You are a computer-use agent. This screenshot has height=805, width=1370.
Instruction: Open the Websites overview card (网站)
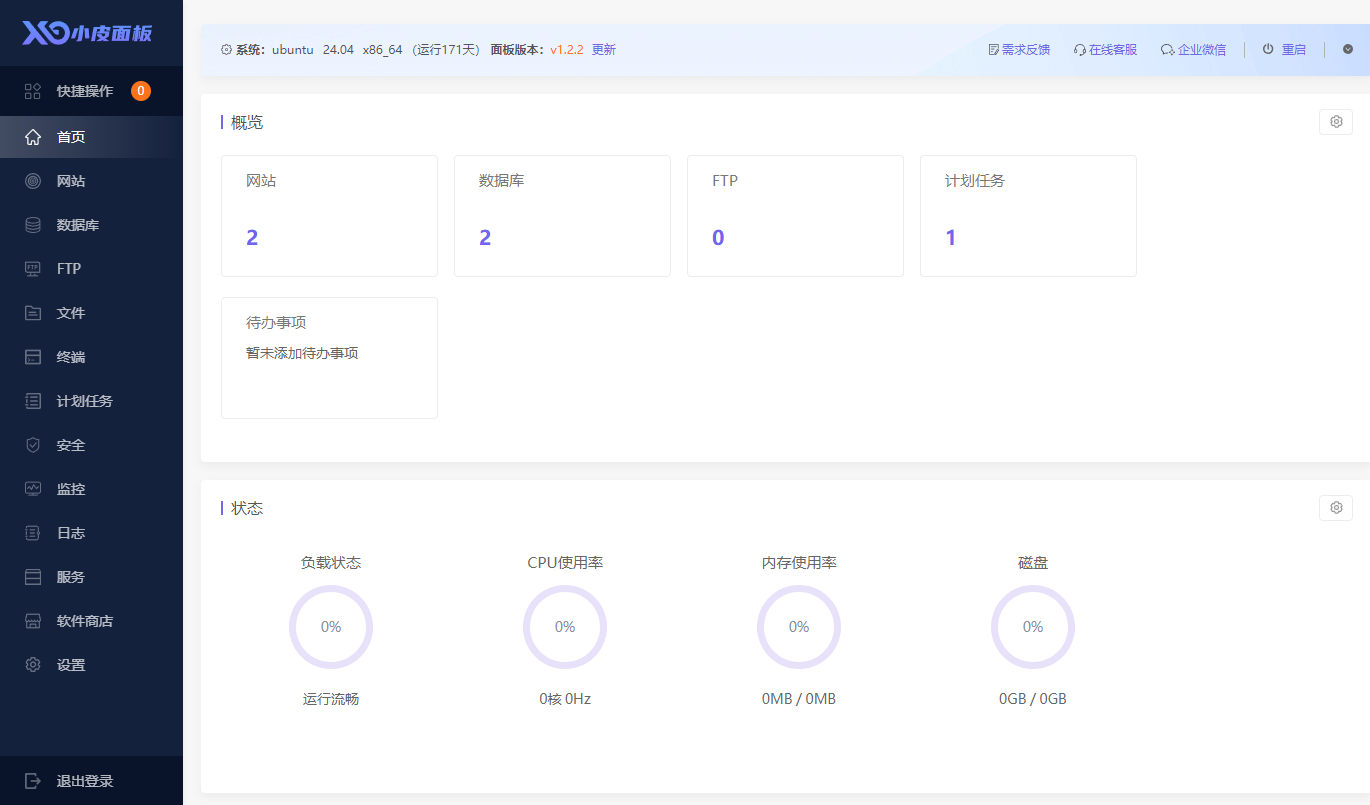329,216
